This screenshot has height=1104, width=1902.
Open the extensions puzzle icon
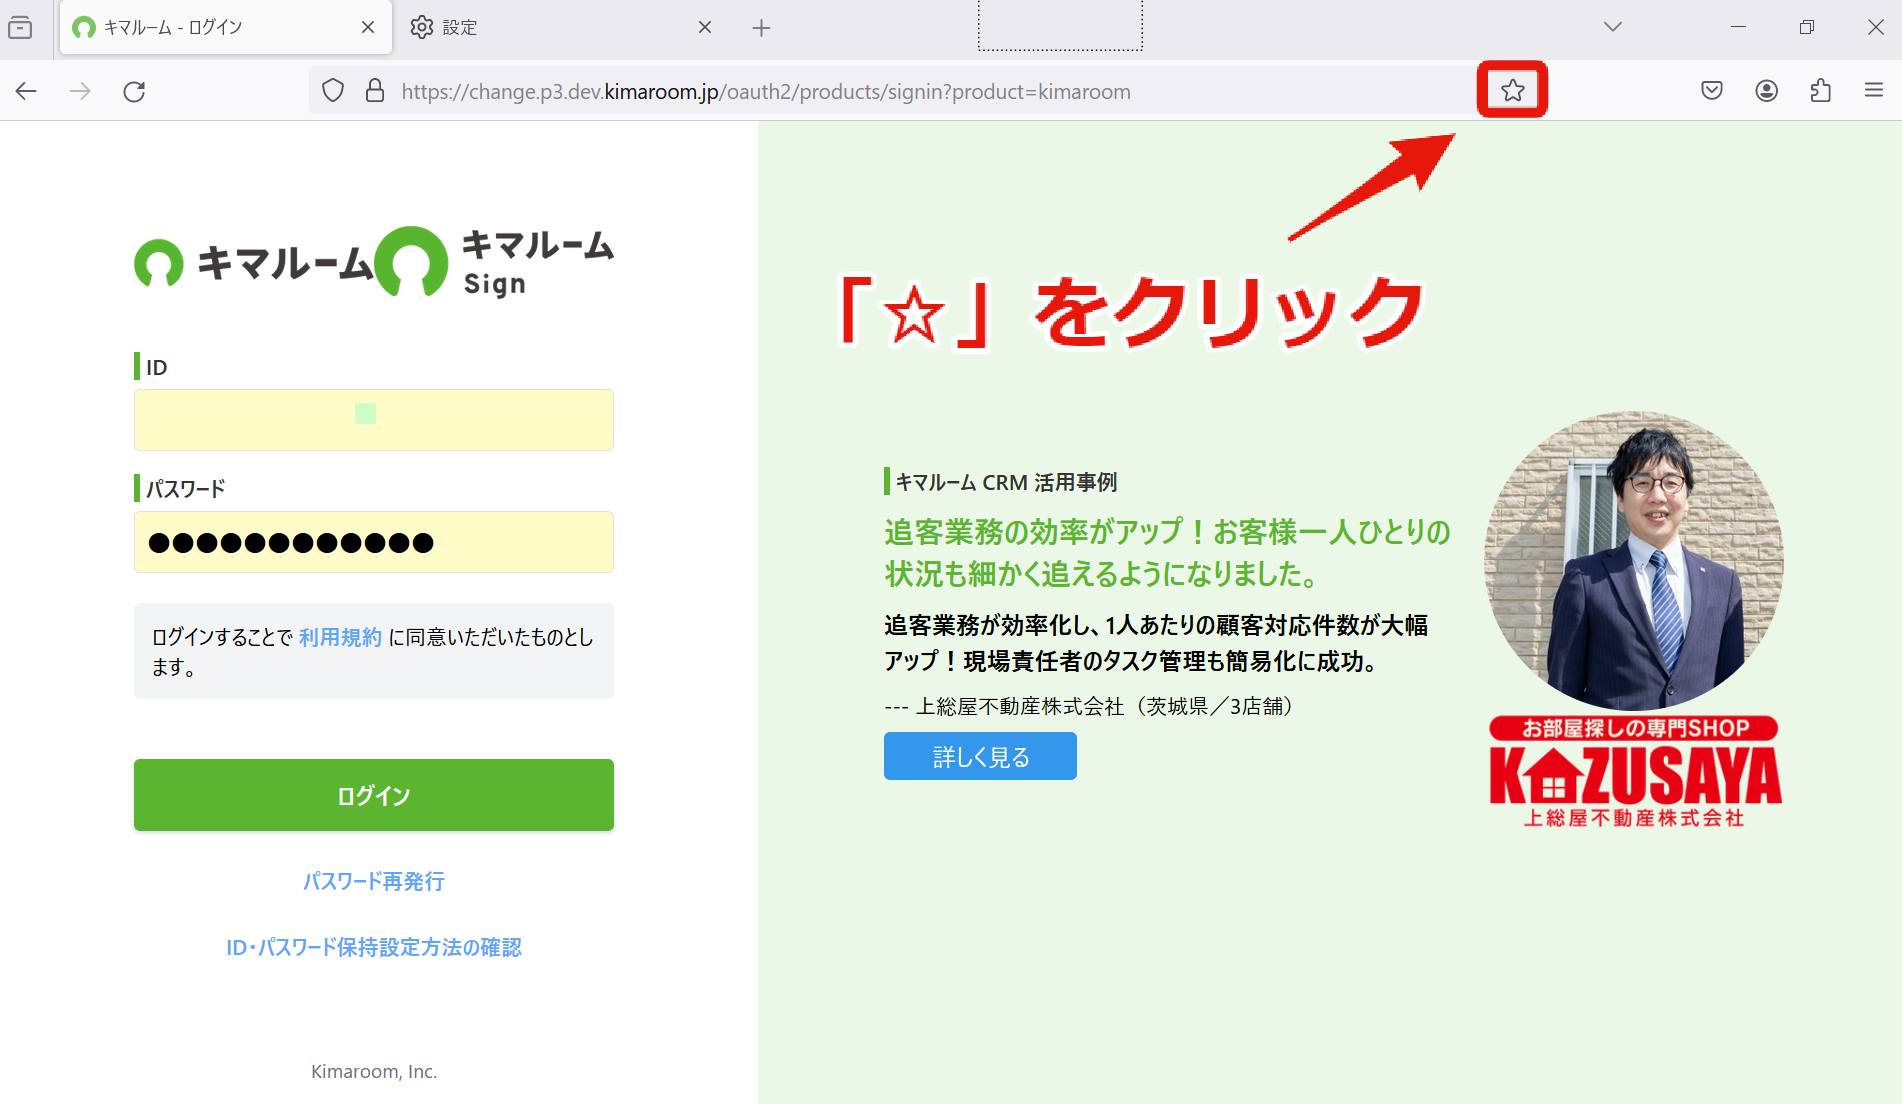pyautogui.click(x=1821, y=91)
